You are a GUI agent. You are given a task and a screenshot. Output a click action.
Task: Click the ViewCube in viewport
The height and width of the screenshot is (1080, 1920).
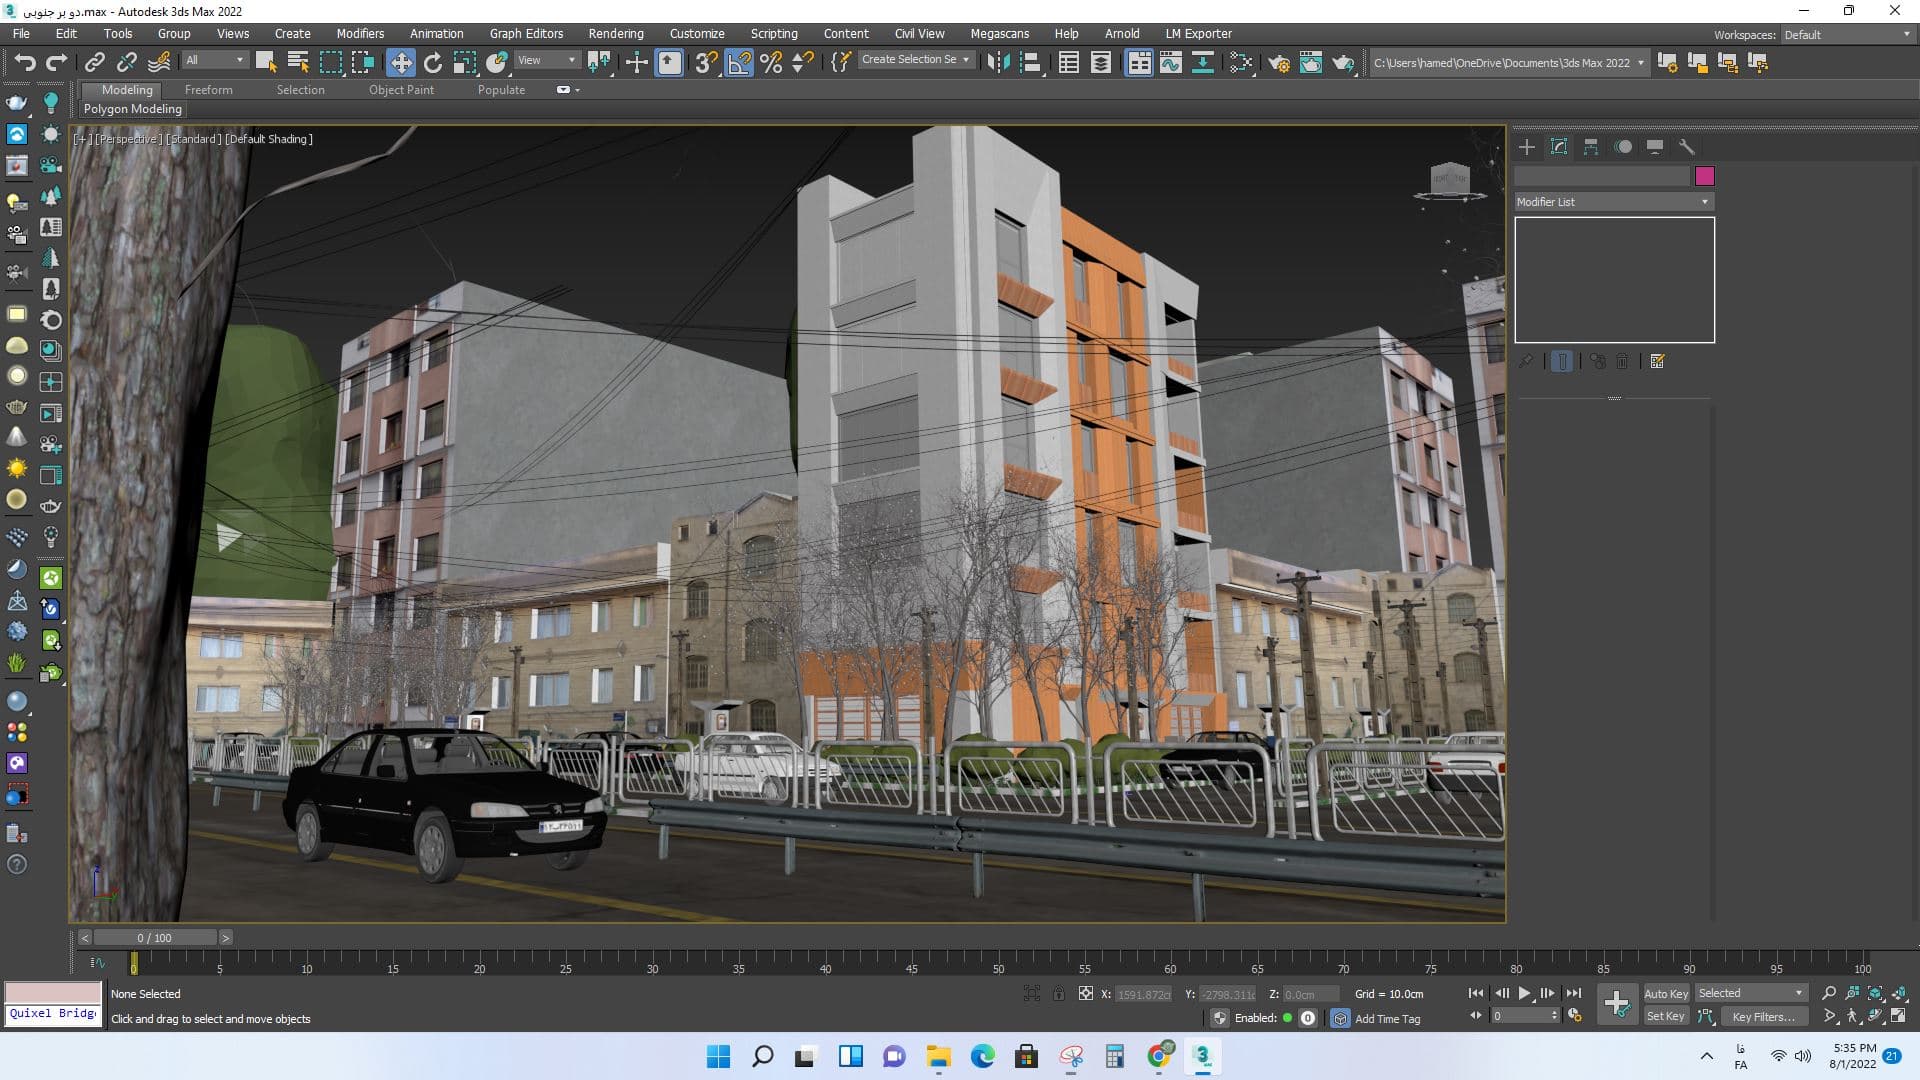[1450, 181]
